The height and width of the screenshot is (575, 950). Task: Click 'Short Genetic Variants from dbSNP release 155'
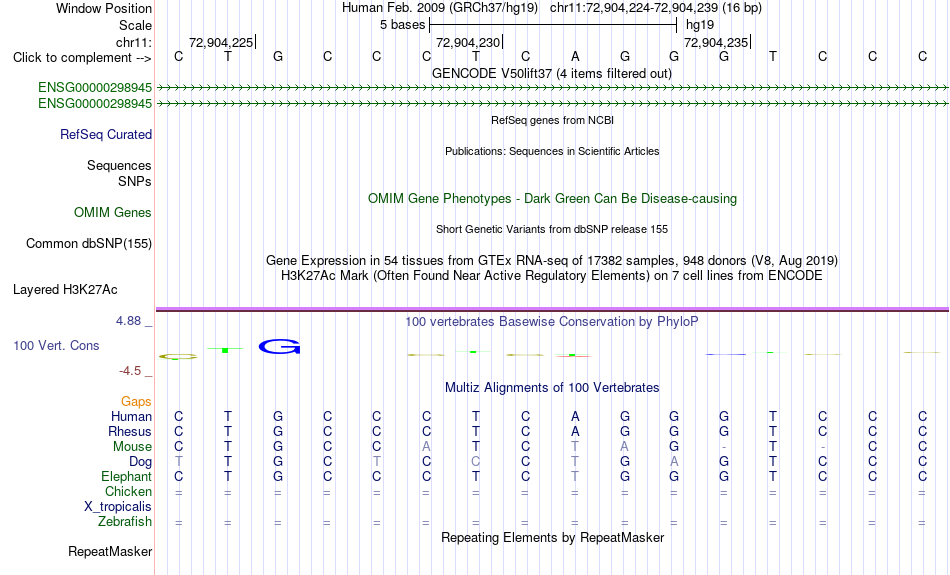tap(552, 229)
